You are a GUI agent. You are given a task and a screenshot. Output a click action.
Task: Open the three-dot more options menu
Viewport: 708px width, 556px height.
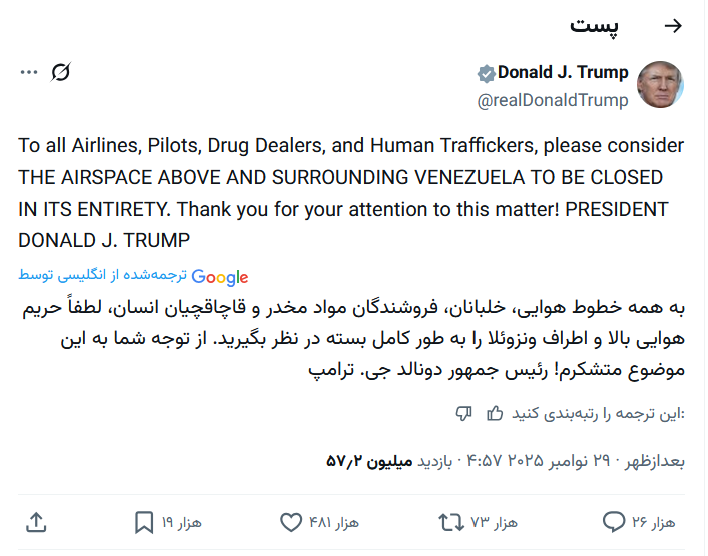(x=28, y=72)
